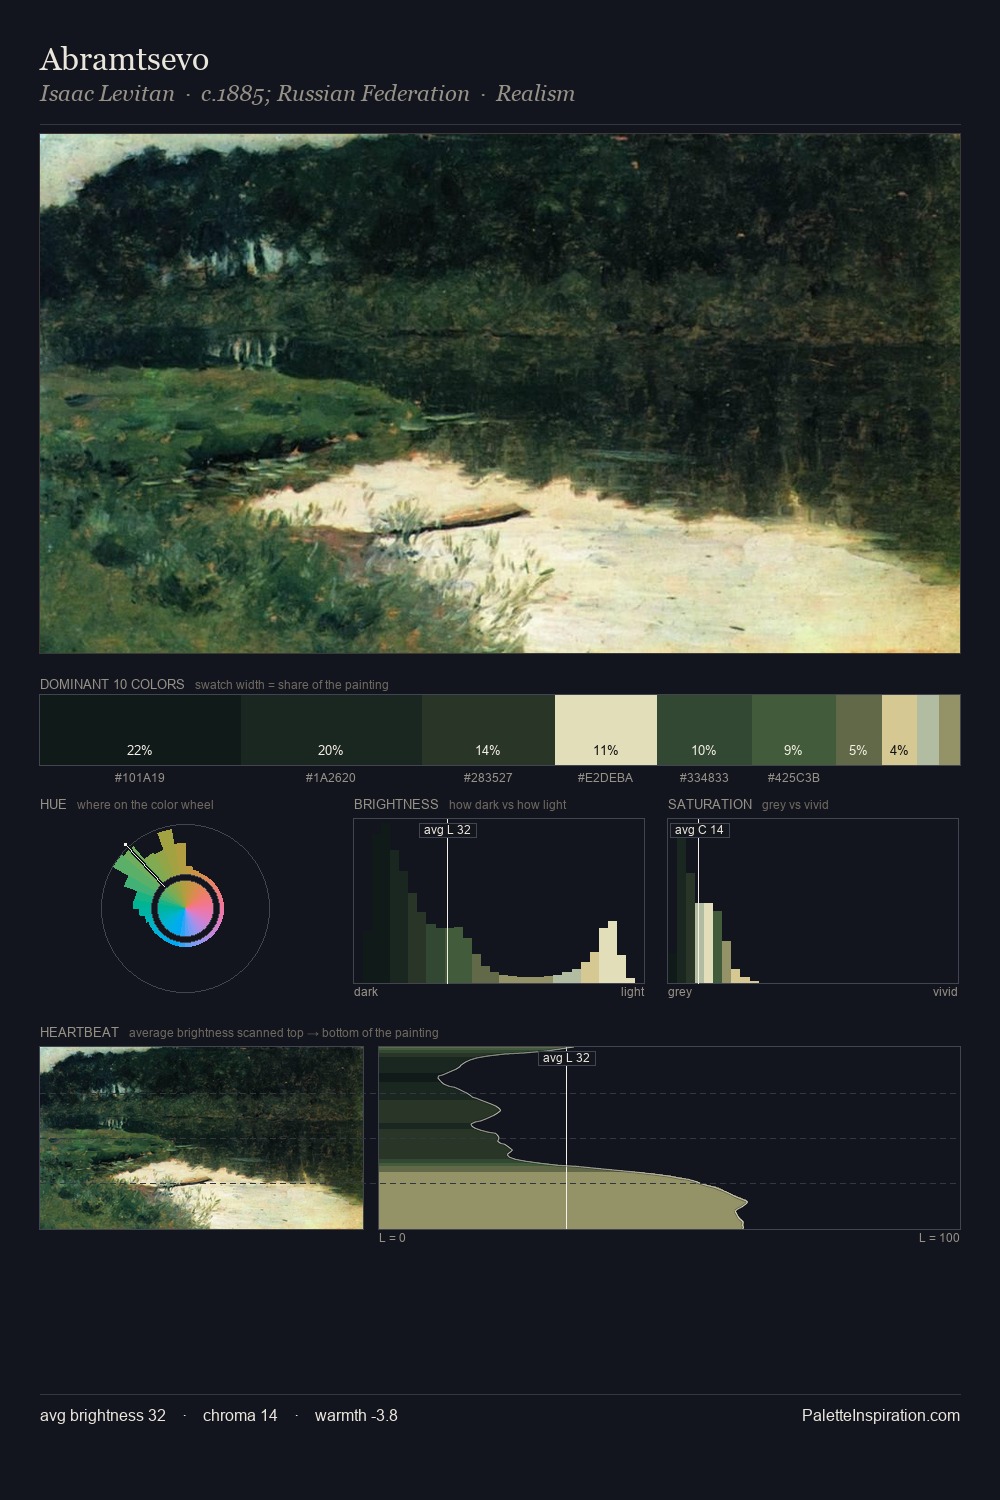Click the 'SATURATION' section heading
The width and height of the screenshot is (1000, 1500).
710,804
